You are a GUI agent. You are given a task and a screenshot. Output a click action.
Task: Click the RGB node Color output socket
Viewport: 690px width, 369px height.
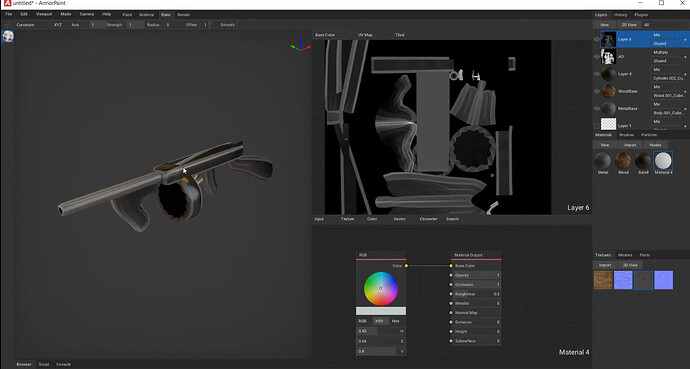coord(406,266)
